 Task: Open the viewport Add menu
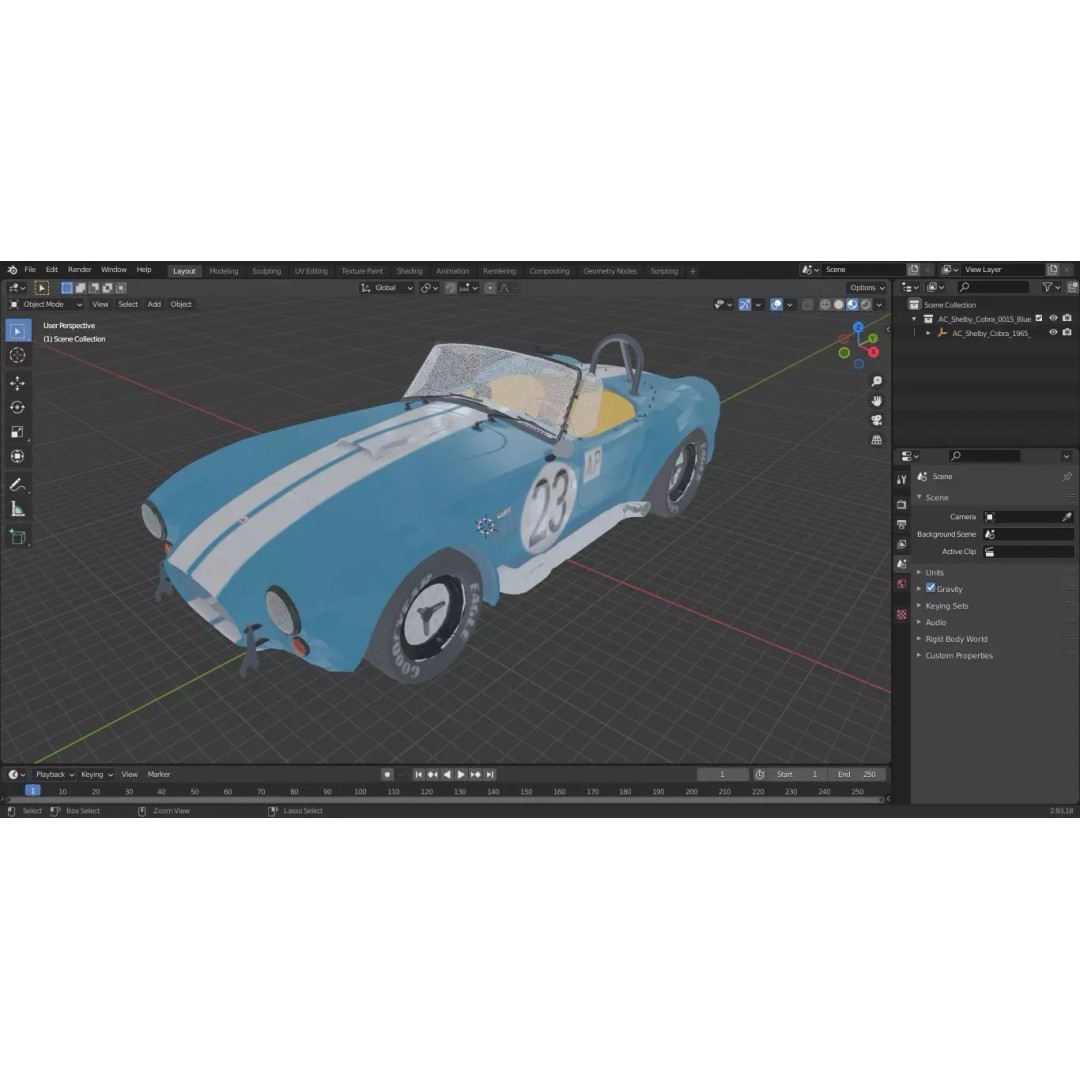[x=154, y=304]
